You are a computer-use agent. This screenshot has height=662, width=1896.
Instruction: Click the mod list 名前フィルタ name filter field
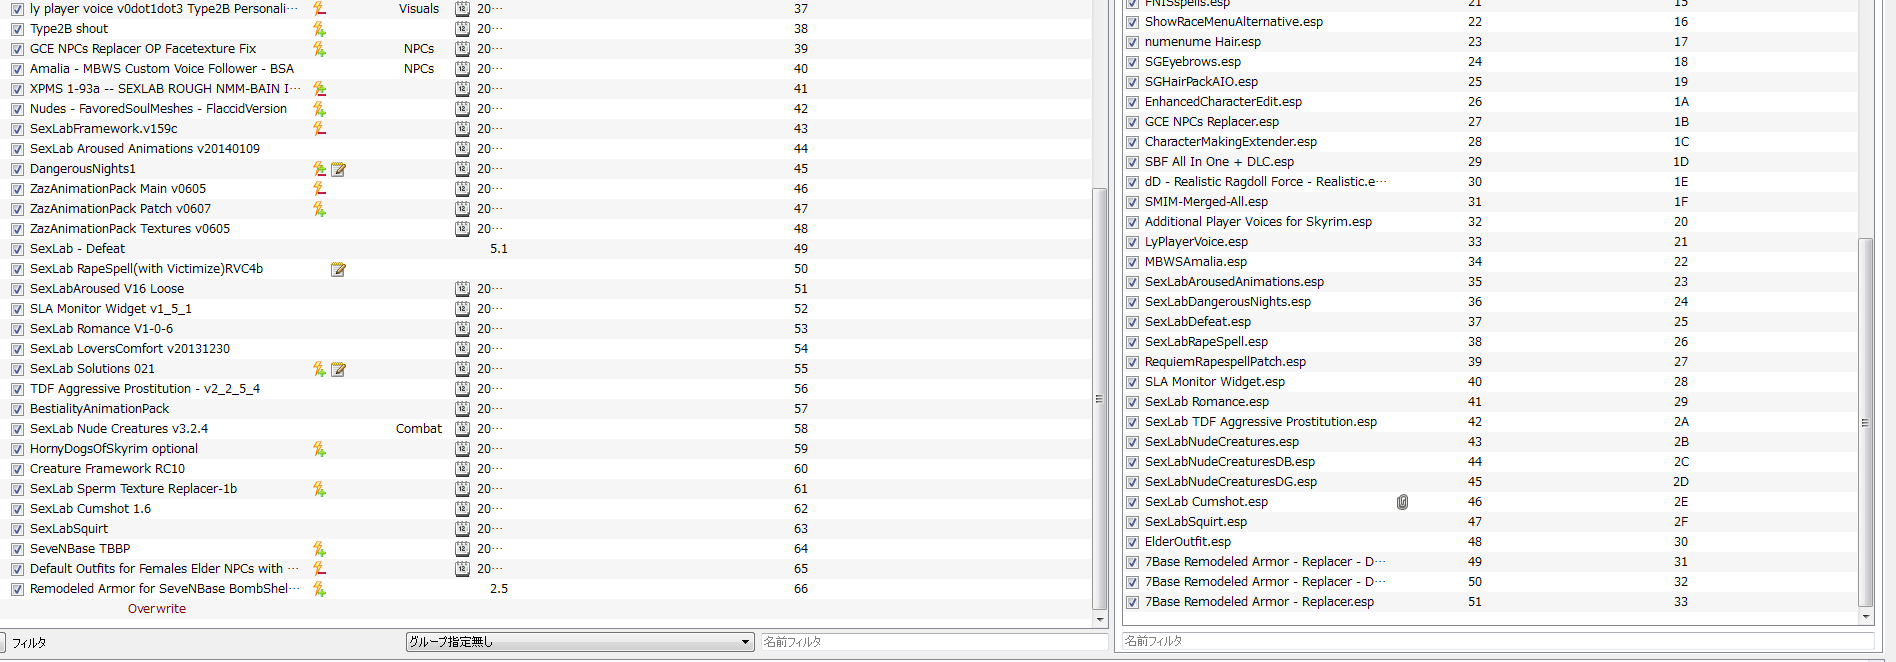coord(934,642)
